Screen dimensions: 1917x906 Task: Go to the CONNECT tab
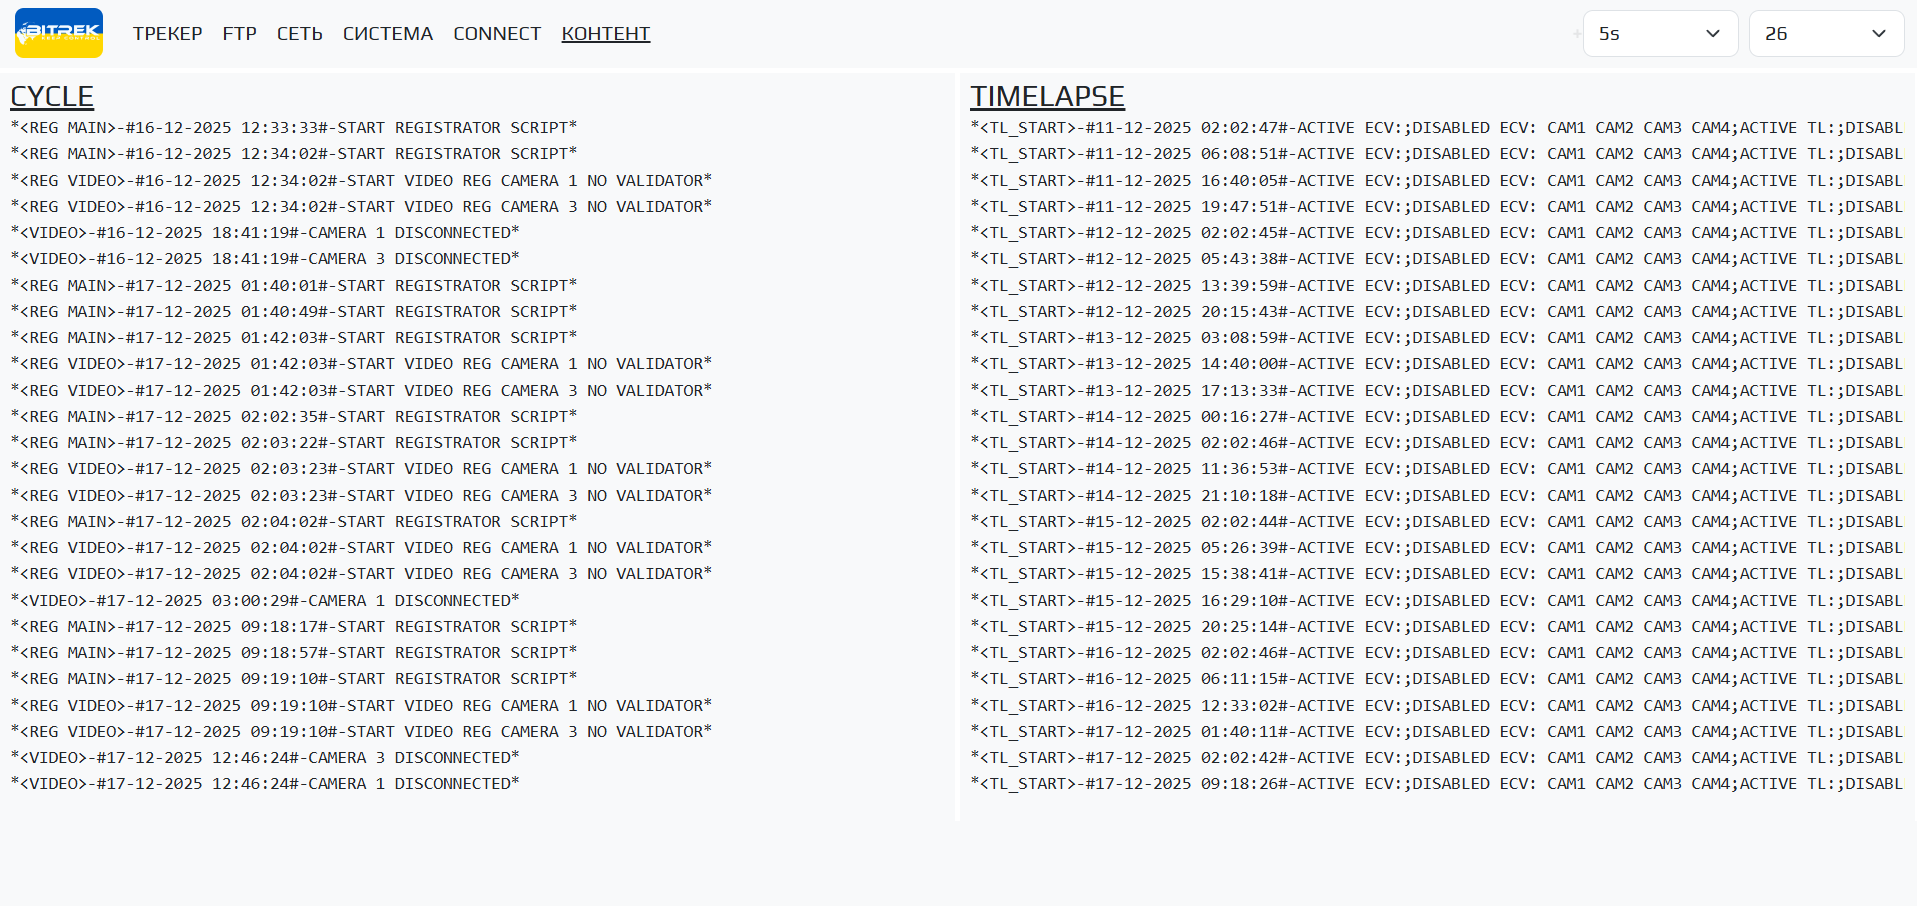point(497,34)
